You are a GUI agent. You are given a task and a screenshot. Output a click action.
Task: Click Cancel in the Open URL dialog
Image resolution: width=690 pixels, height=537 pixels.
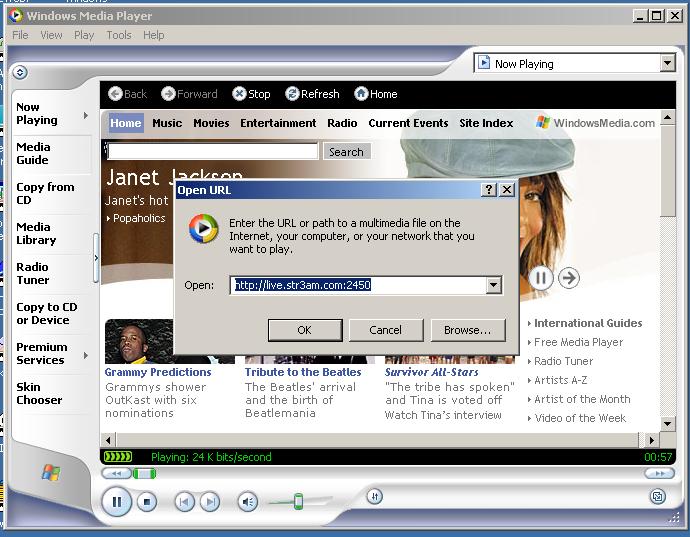point(386,330)
